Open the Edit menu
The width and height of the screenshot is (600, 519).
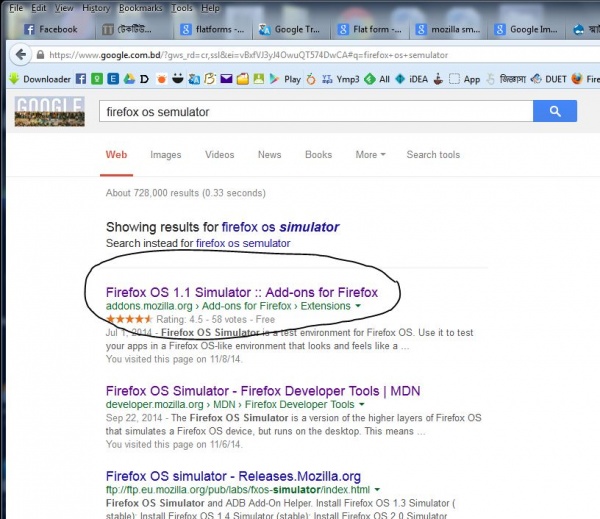pos(39,8)
